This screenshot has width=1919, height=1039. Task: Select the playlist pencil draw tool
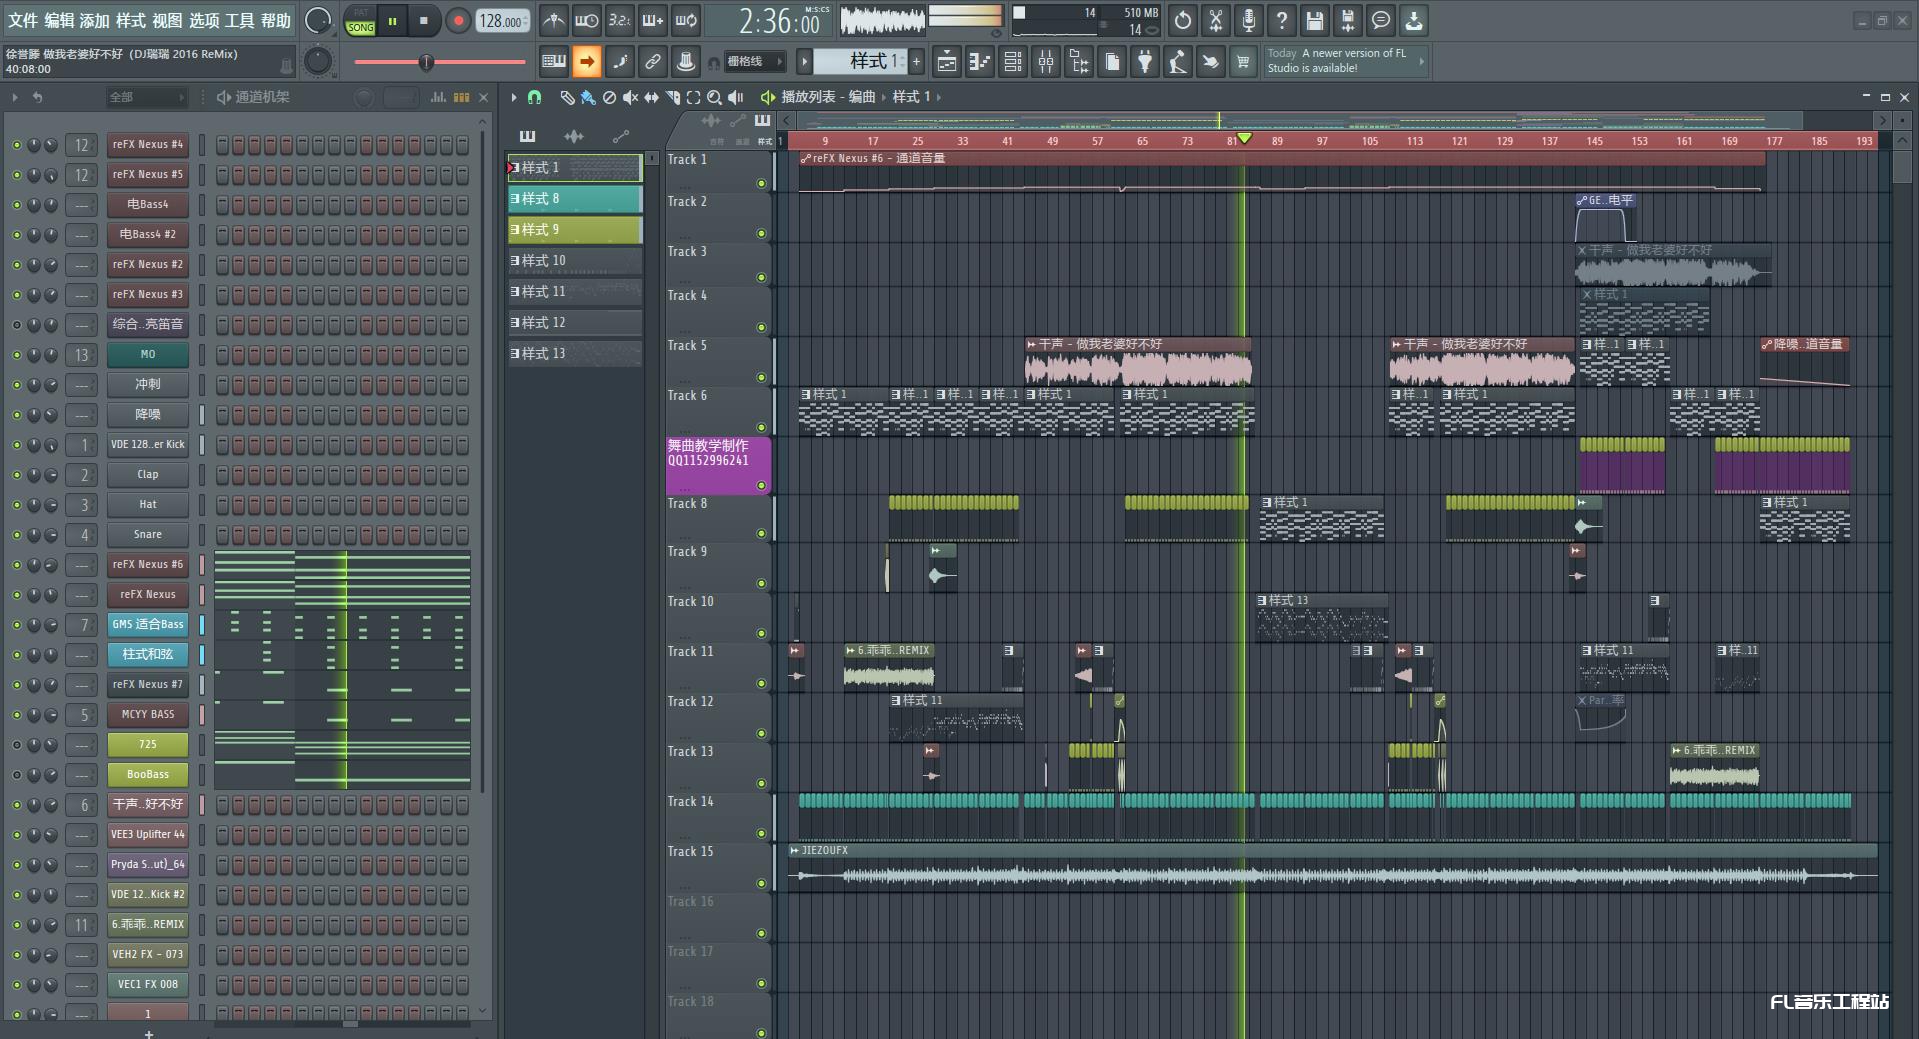point(567,97)
